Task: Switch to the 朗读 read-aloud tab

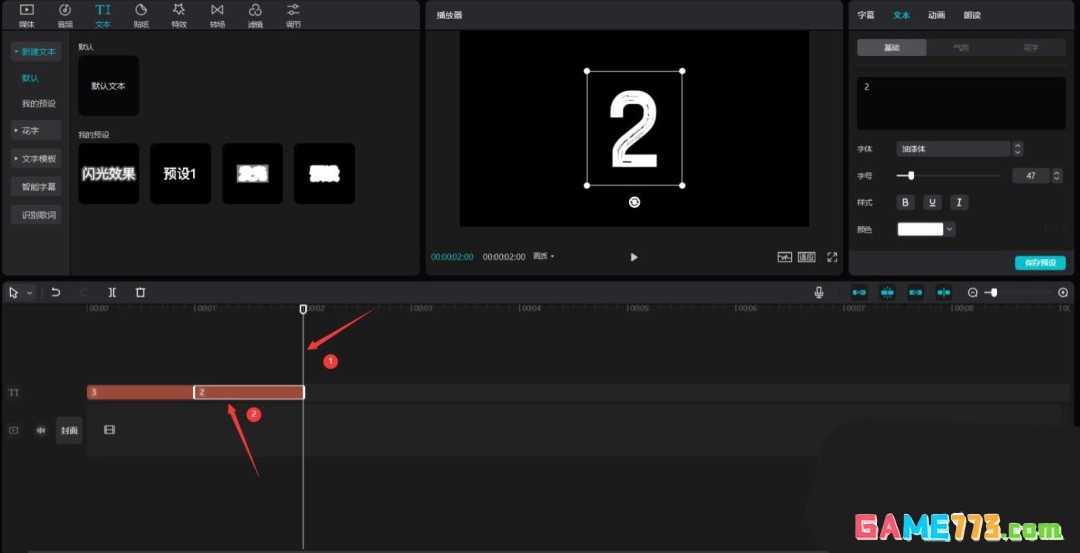Action: [x=972, y=15]
